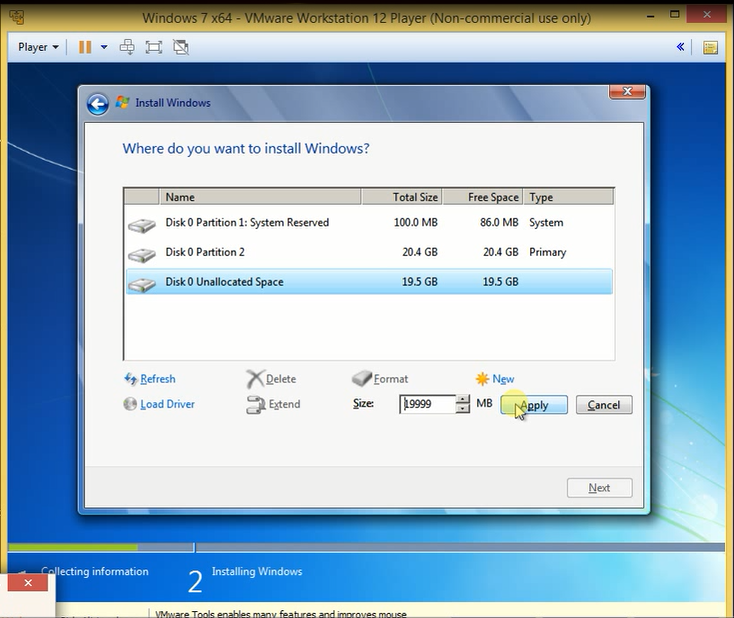Sort by Name column header
Screen dimensions: 734x618
tap(260, 197)
